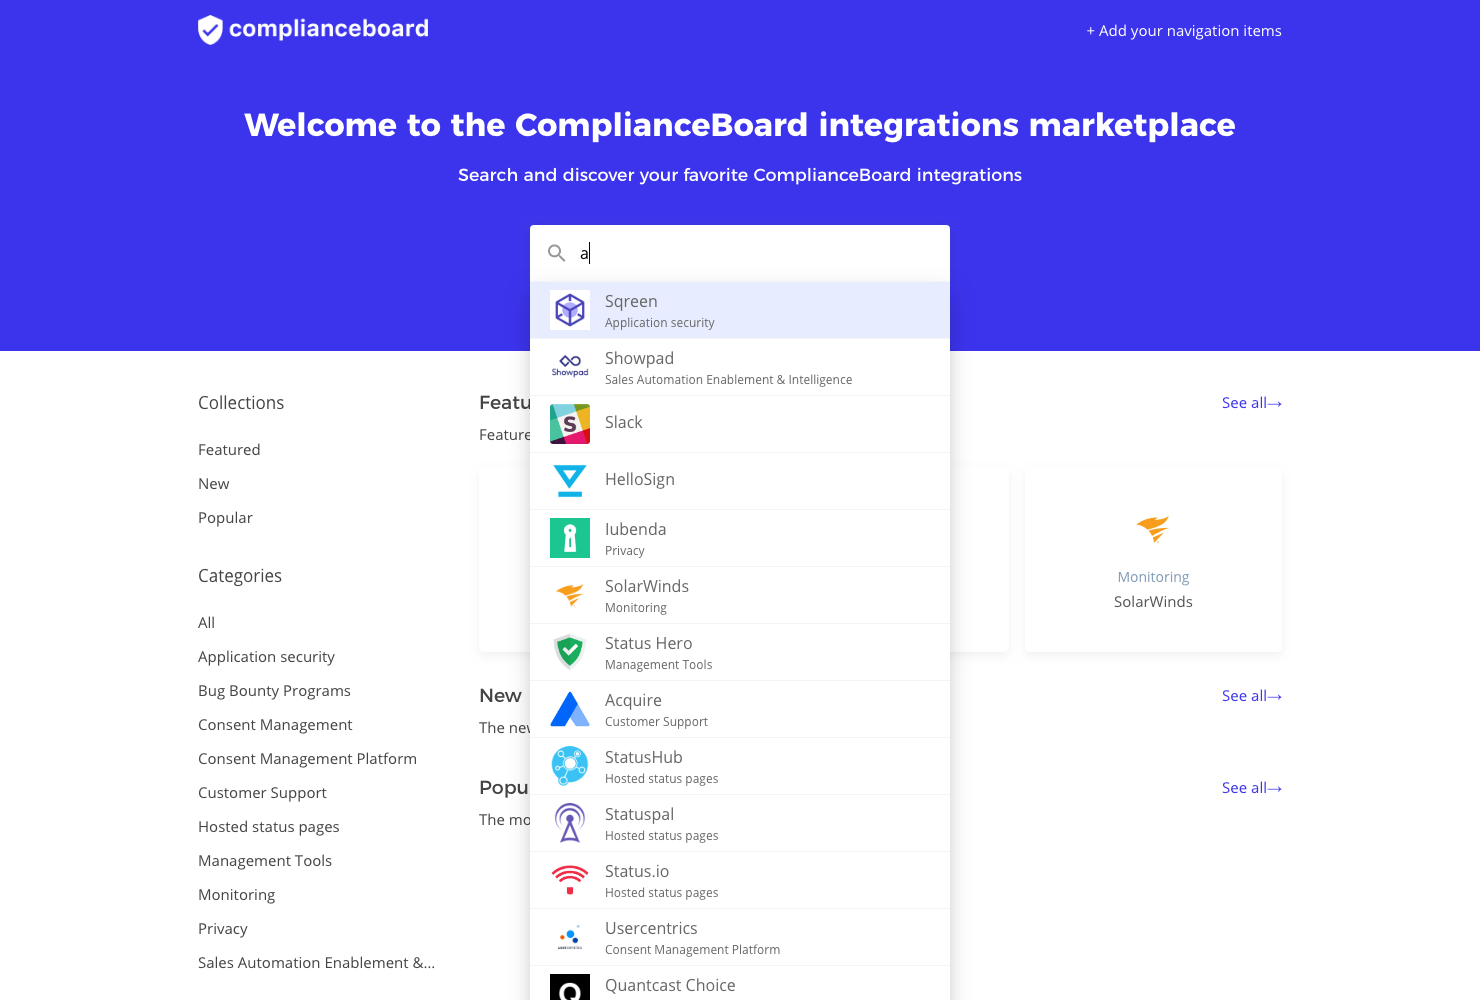Click the Quantcast Choice Q icon
The width and height of the screenshot is (1480, 1000).
point(570,988)
